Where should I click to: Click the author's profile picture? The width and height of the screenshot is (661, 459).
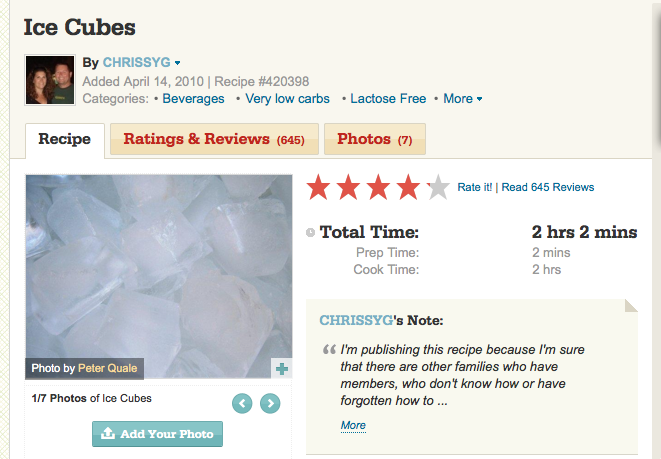49,80
